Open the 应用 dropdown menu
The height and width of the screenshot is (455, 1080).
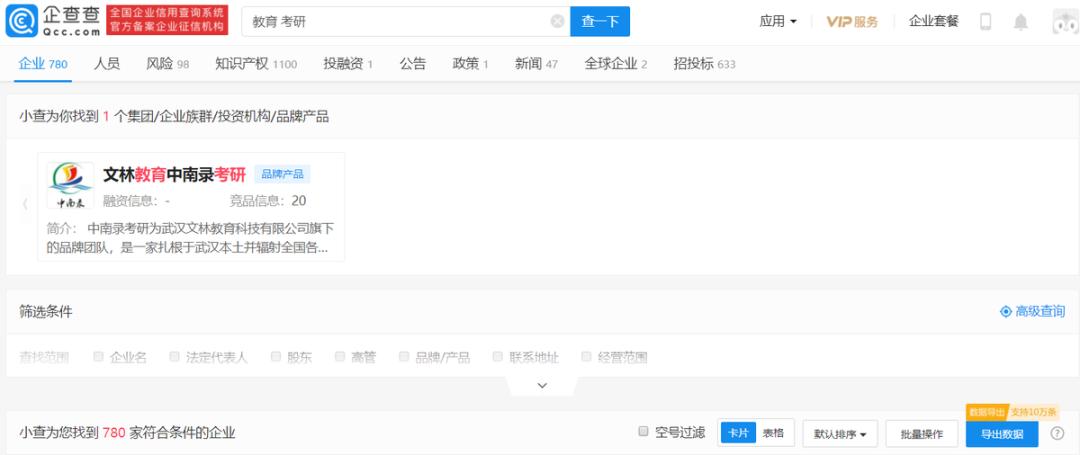point(778,21)
